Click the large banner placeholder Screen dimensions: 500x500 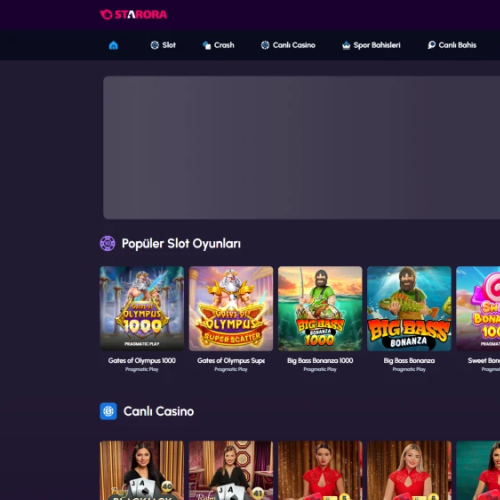[301, 148]
